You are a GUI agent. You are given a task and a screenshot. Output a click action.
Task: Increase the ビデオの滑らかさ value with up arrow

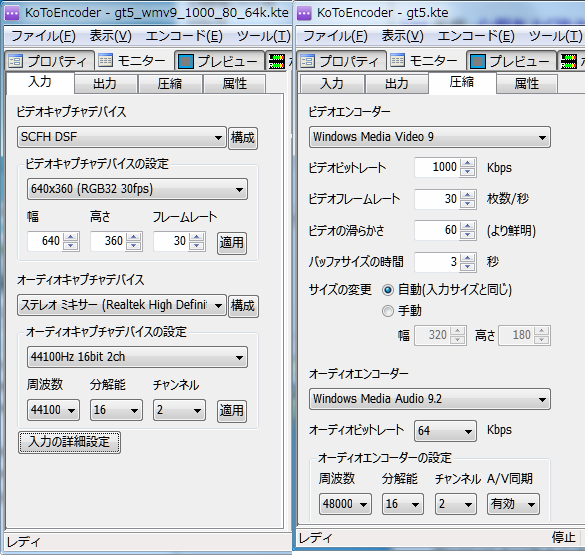468,226
